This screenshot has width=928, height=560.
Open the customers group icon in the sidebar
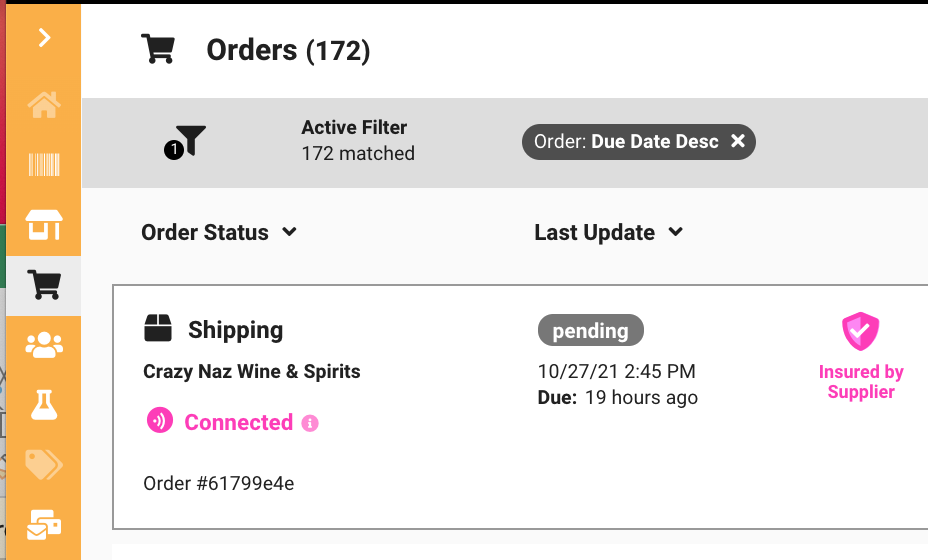point(44,345)
